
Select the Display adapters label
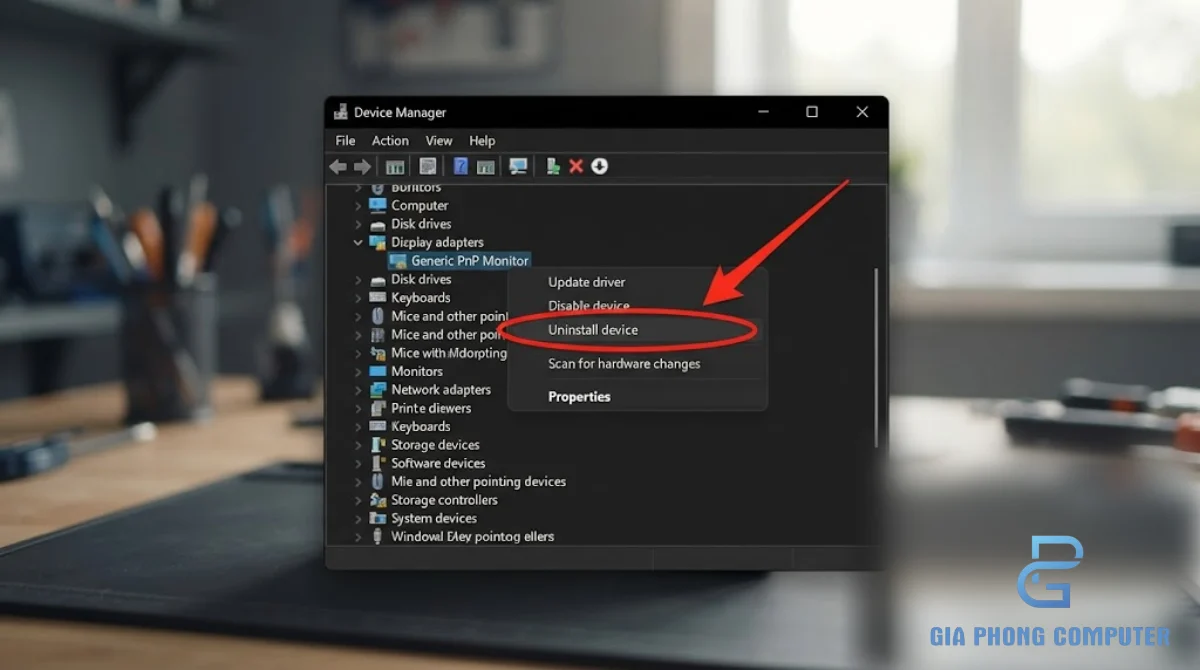[437, 242]
